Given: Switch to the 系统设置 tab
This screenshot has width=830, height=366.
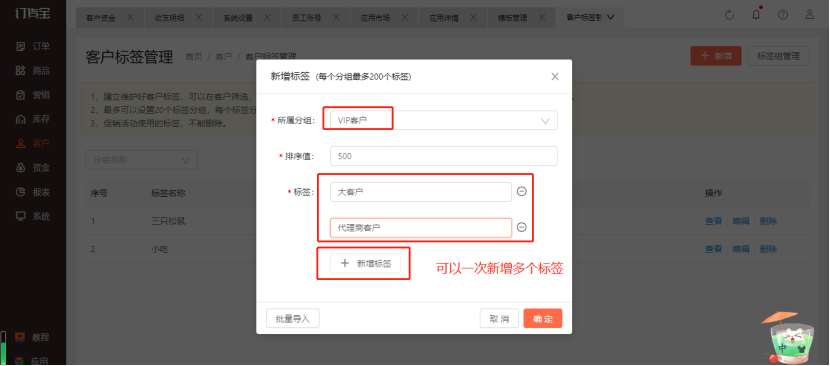Looking at the screenshot, I should [246, 17].
